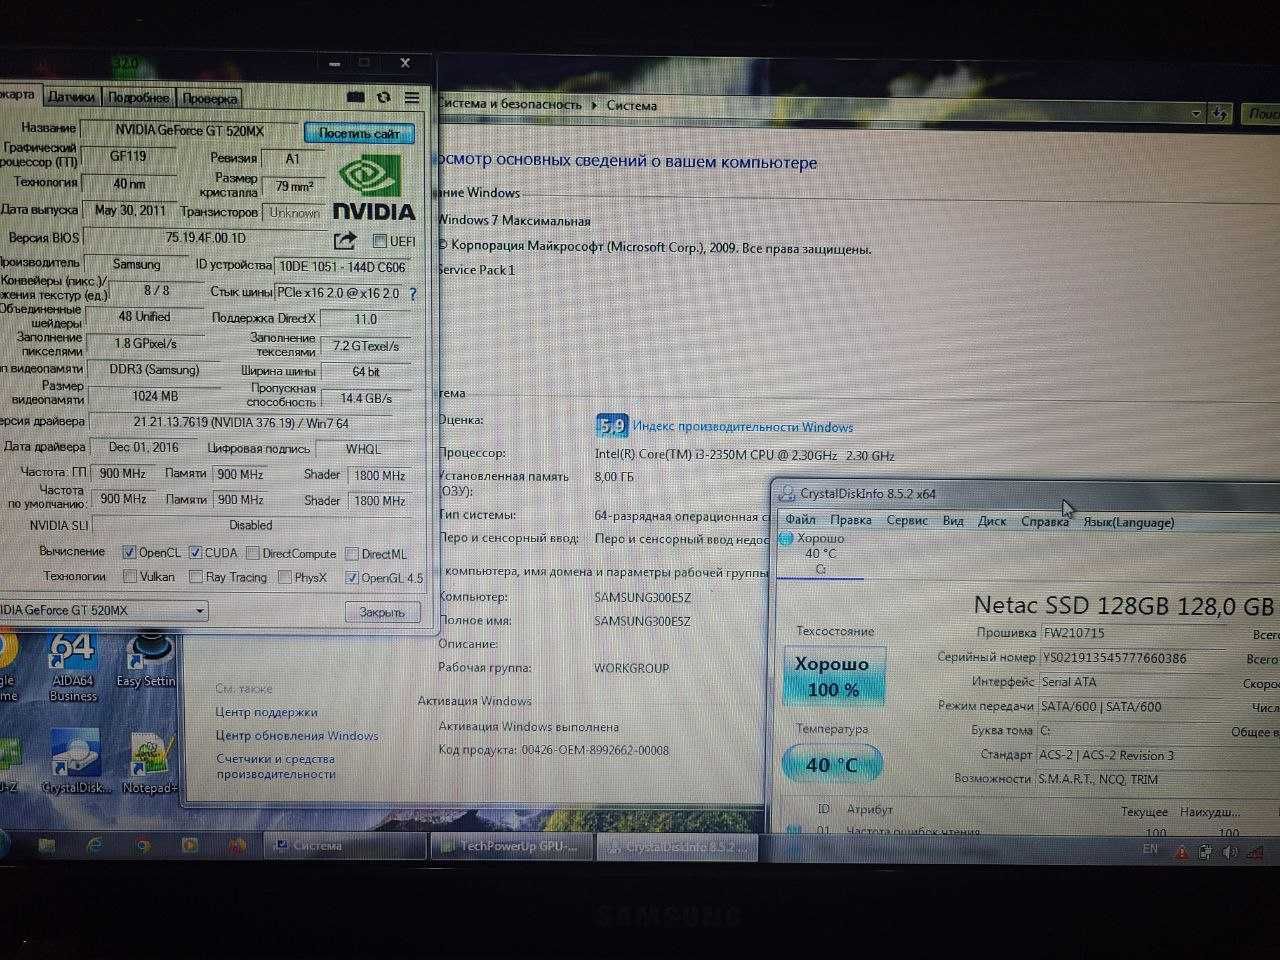Click the BIOS version field 75.19.4F.00.1D

(x=206, y=238)
